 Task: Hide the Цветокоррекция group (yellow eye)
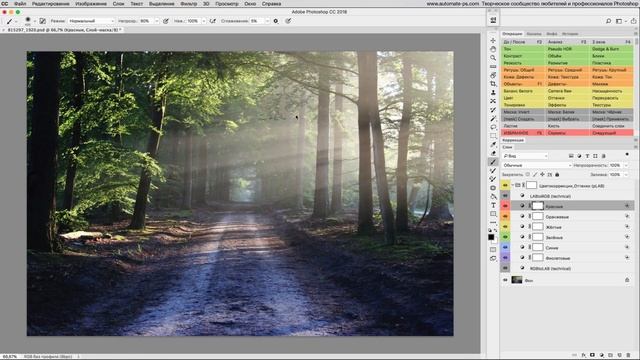(x=505, y=186)
